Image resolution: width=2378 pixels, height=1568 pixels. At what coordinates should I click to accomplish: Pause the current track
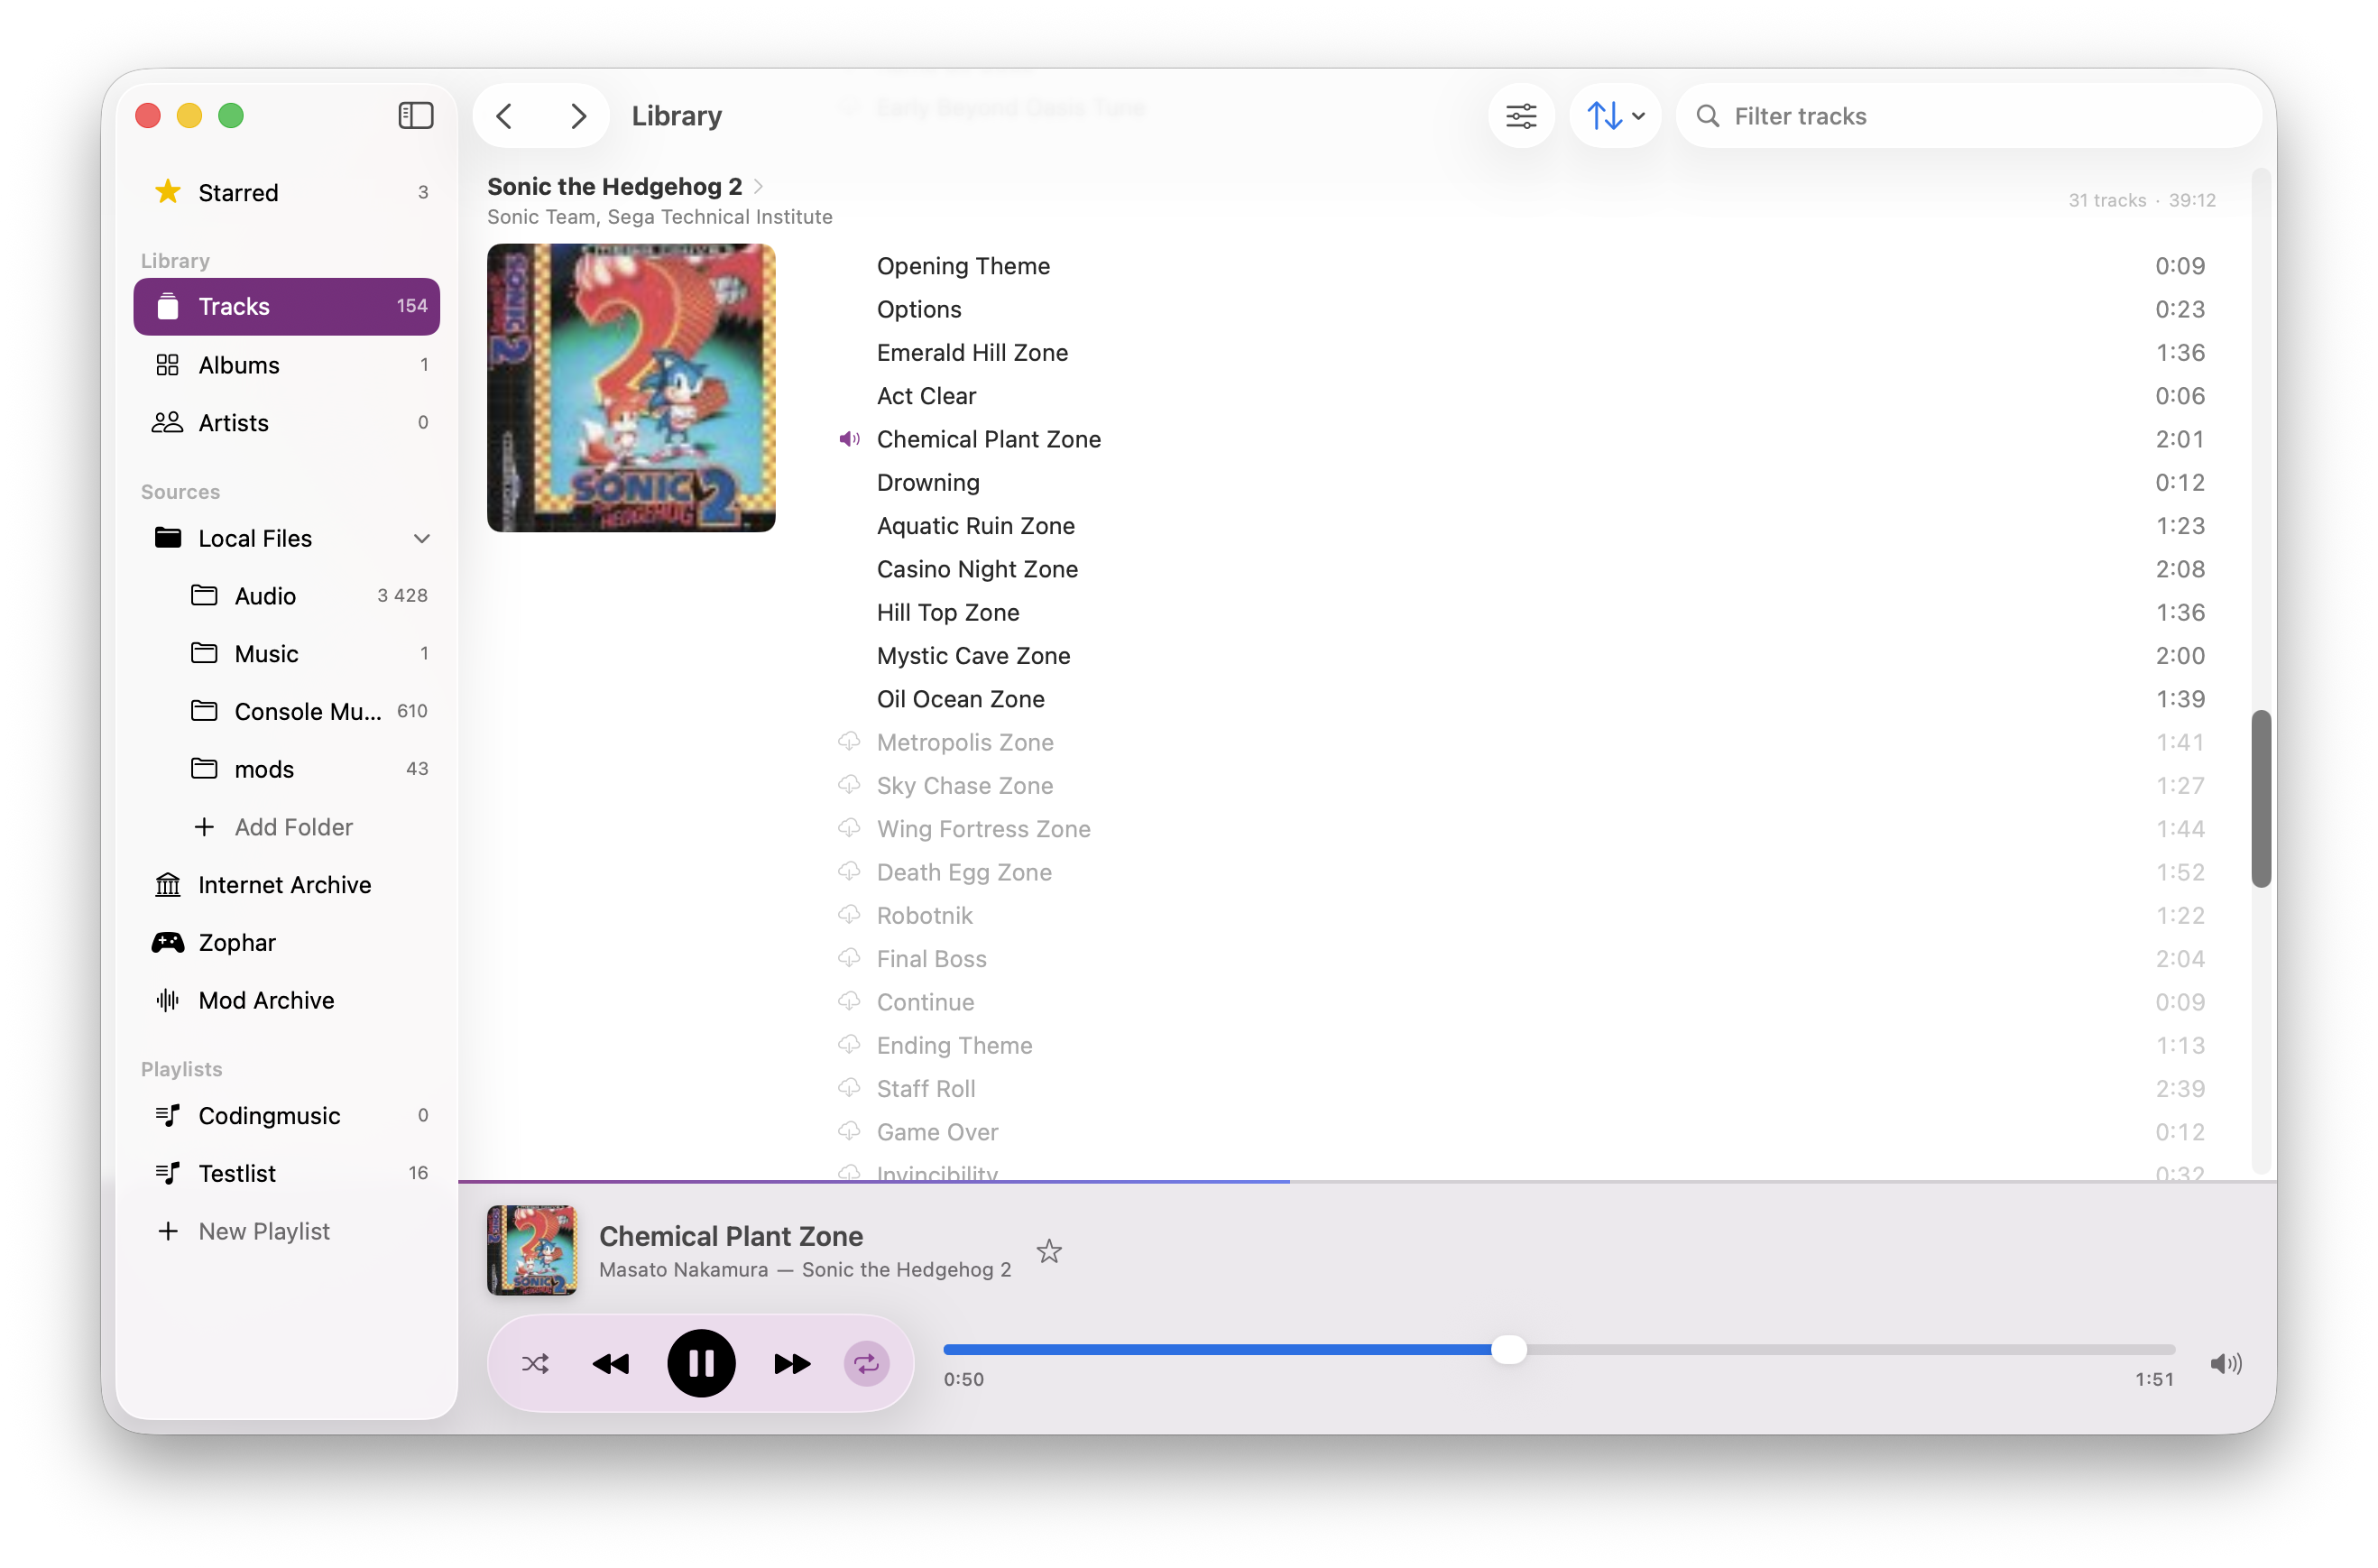(701, 1363)
